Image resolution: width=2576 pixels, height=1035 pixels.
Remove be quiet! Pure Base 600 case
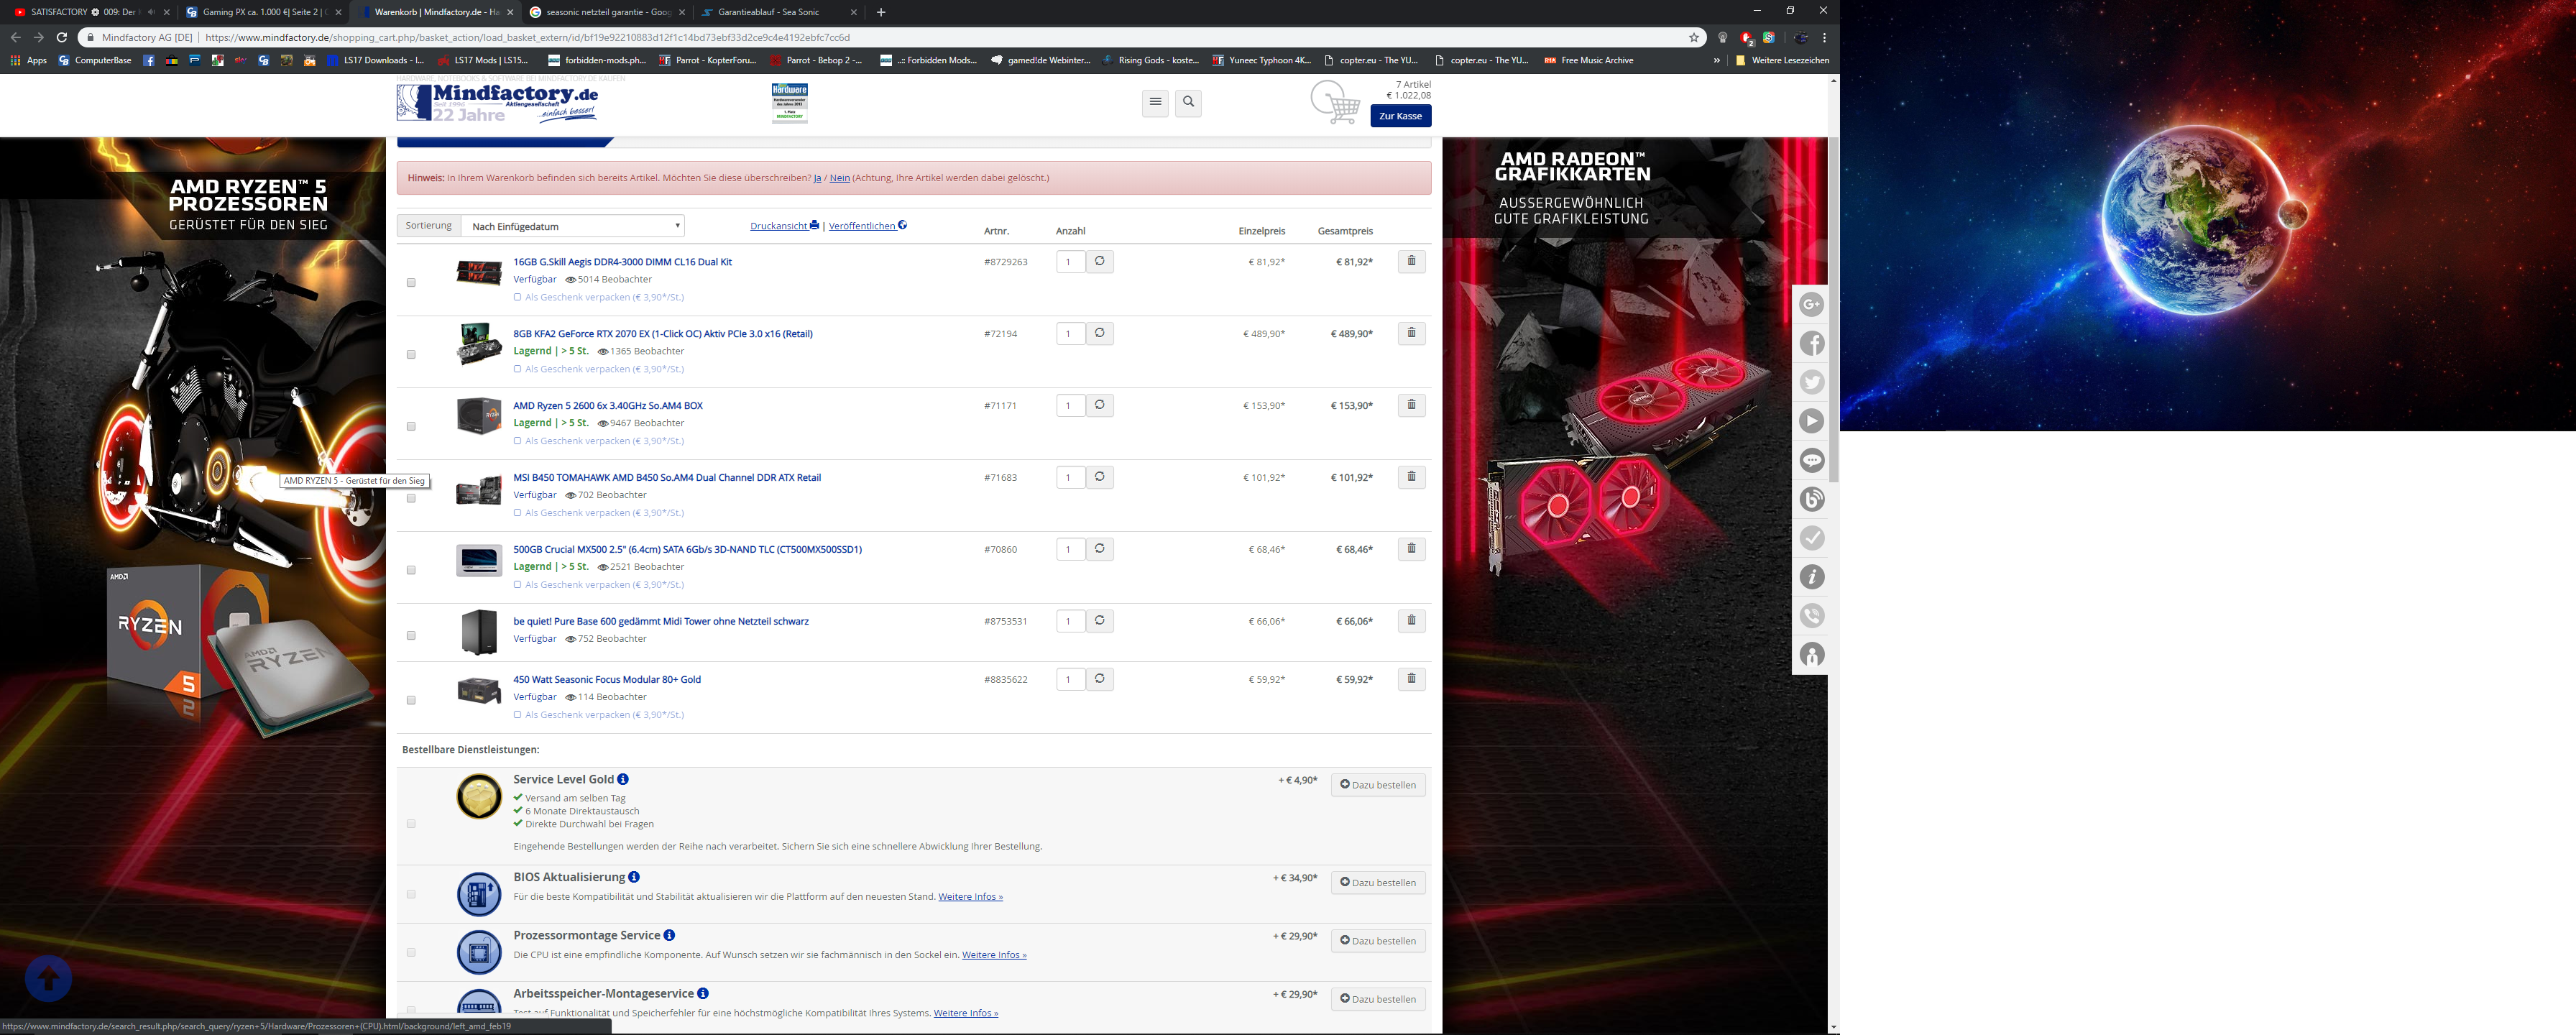(1411, 621)
